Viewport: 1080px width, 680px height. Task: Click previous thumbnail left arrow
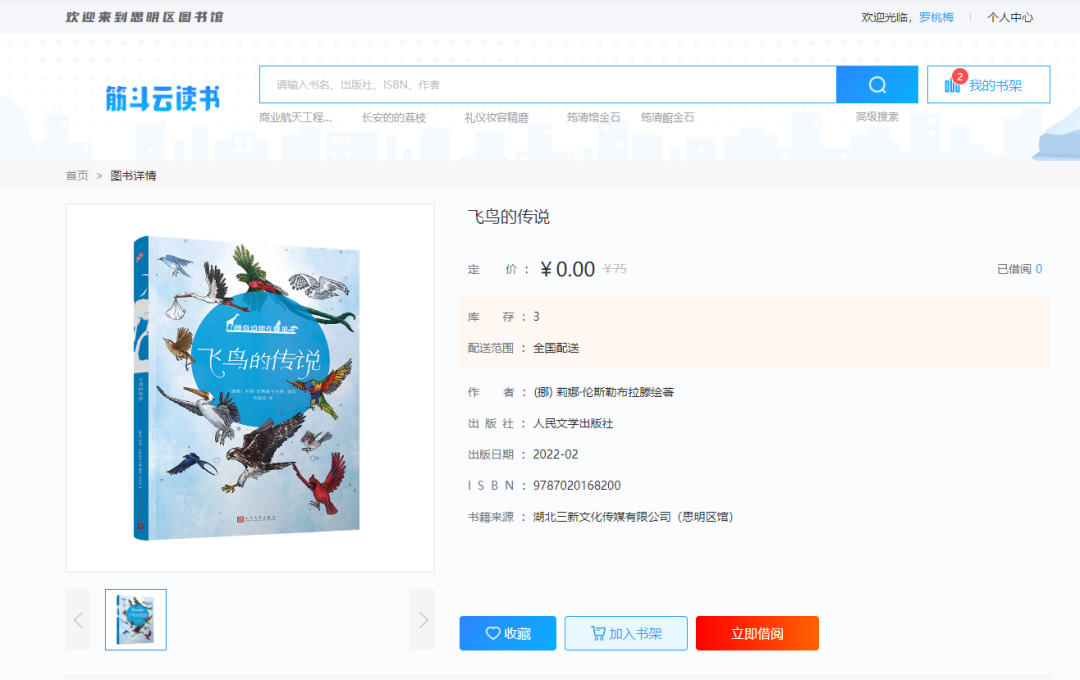pos(78,619)
